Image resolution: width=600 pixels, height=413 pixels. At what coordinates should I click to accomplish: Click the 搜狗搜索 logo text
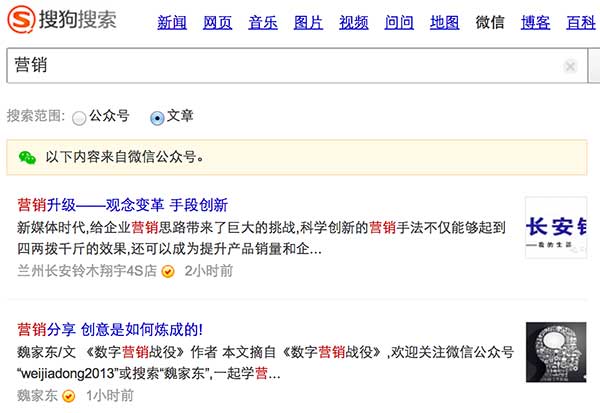pyautogui.click(x=78, y=19)
